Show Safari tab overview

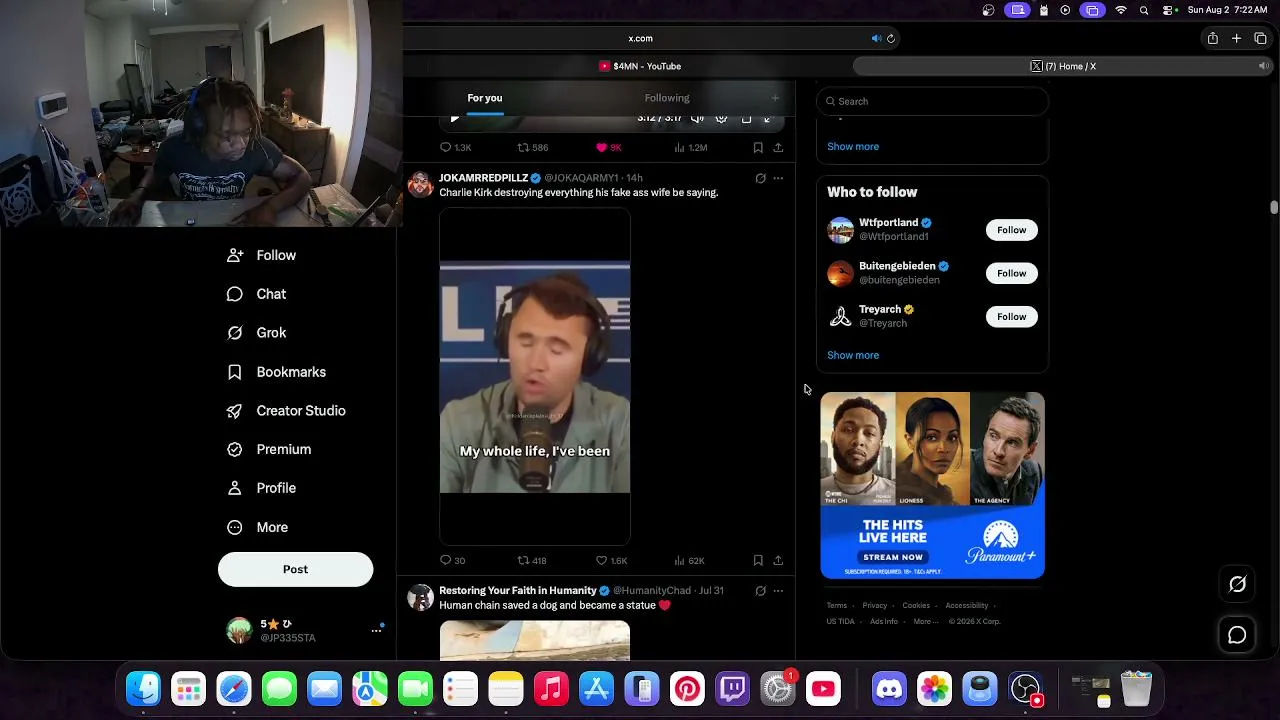tap(1260, 38)
